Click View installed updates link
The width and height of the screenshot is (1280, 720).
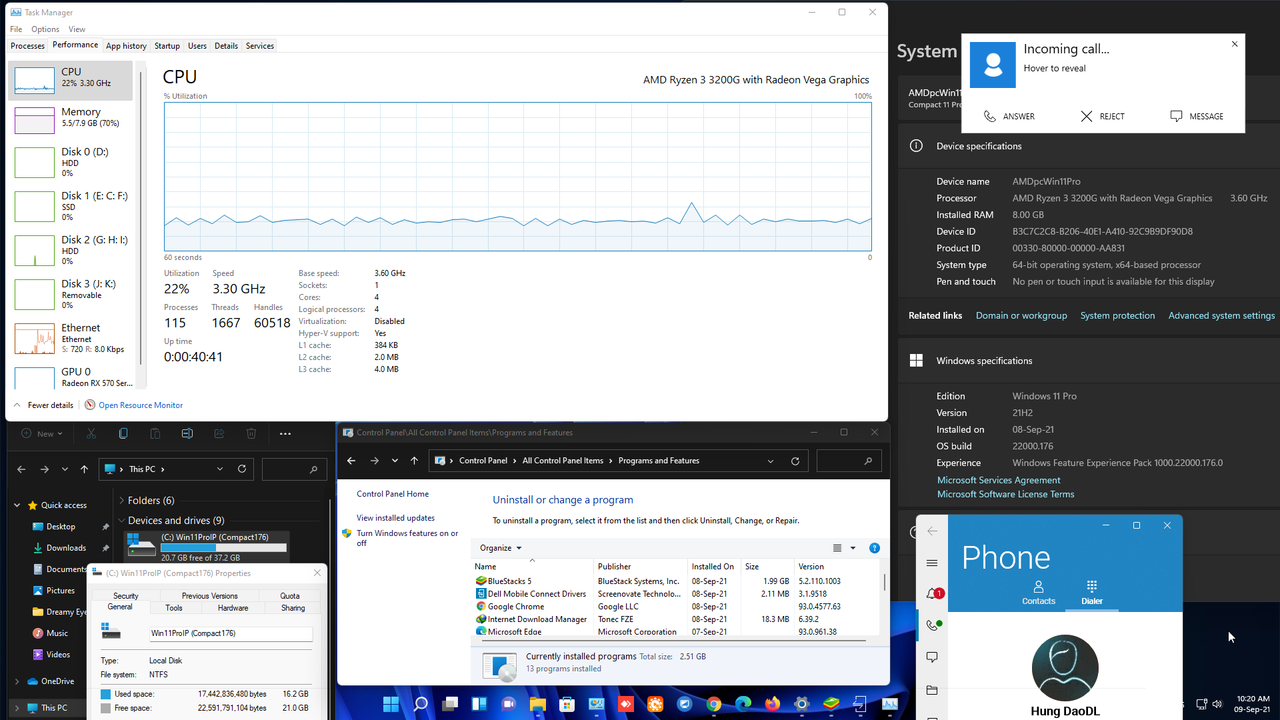(x=396, y=518)
